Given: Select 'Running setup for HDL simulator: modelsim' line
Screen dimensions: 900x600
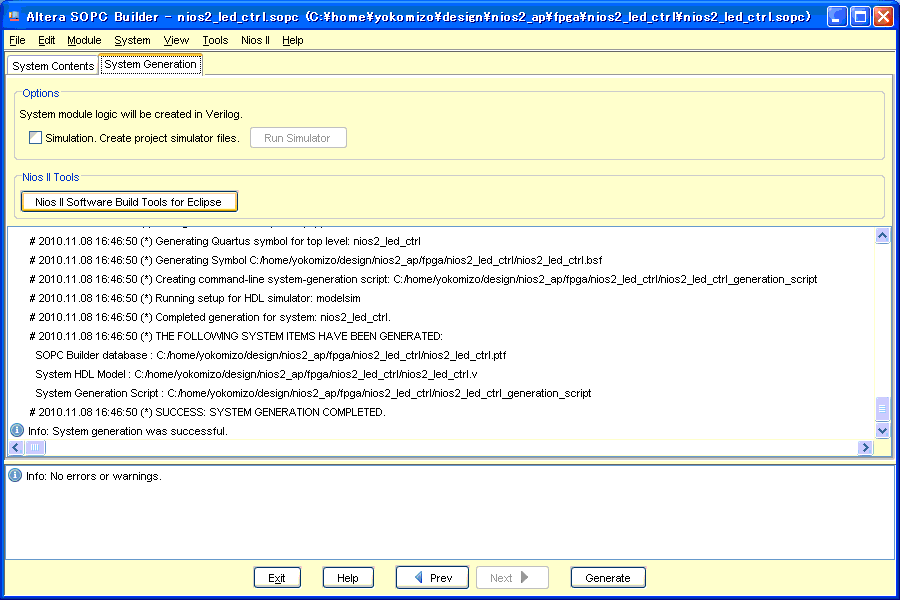Looking at the screenshot, I should click(195, 299).
